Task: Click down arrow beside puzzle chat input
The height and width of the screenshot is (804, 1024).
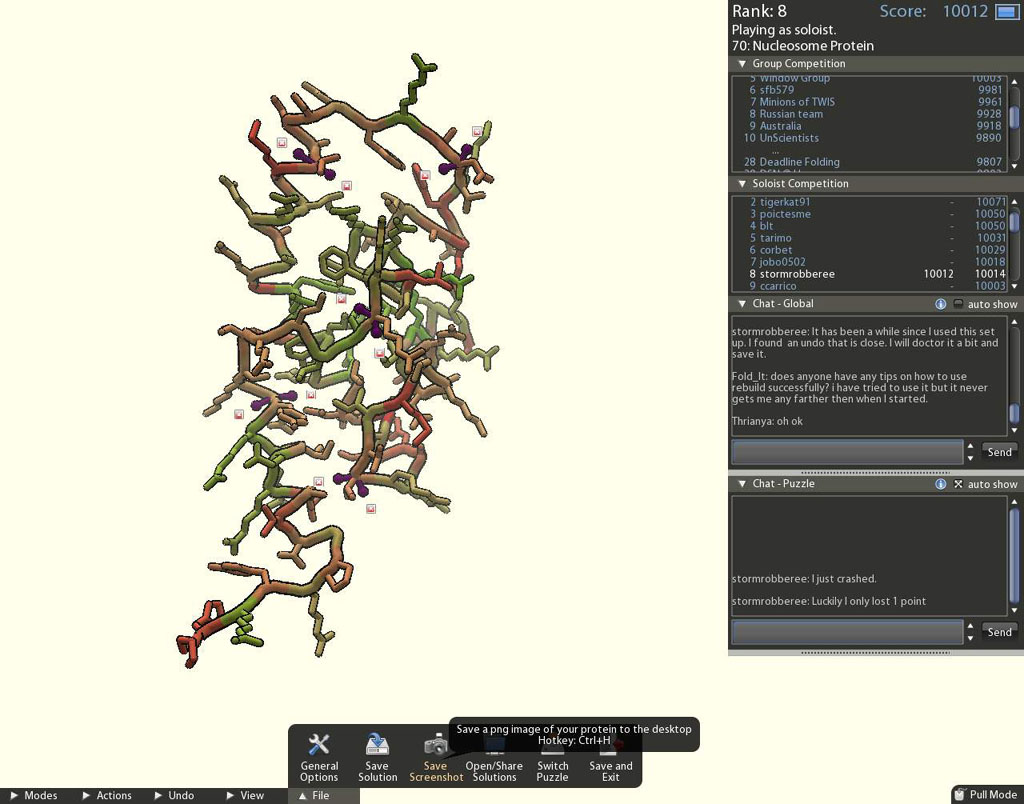Action: (x=970, y=638)
